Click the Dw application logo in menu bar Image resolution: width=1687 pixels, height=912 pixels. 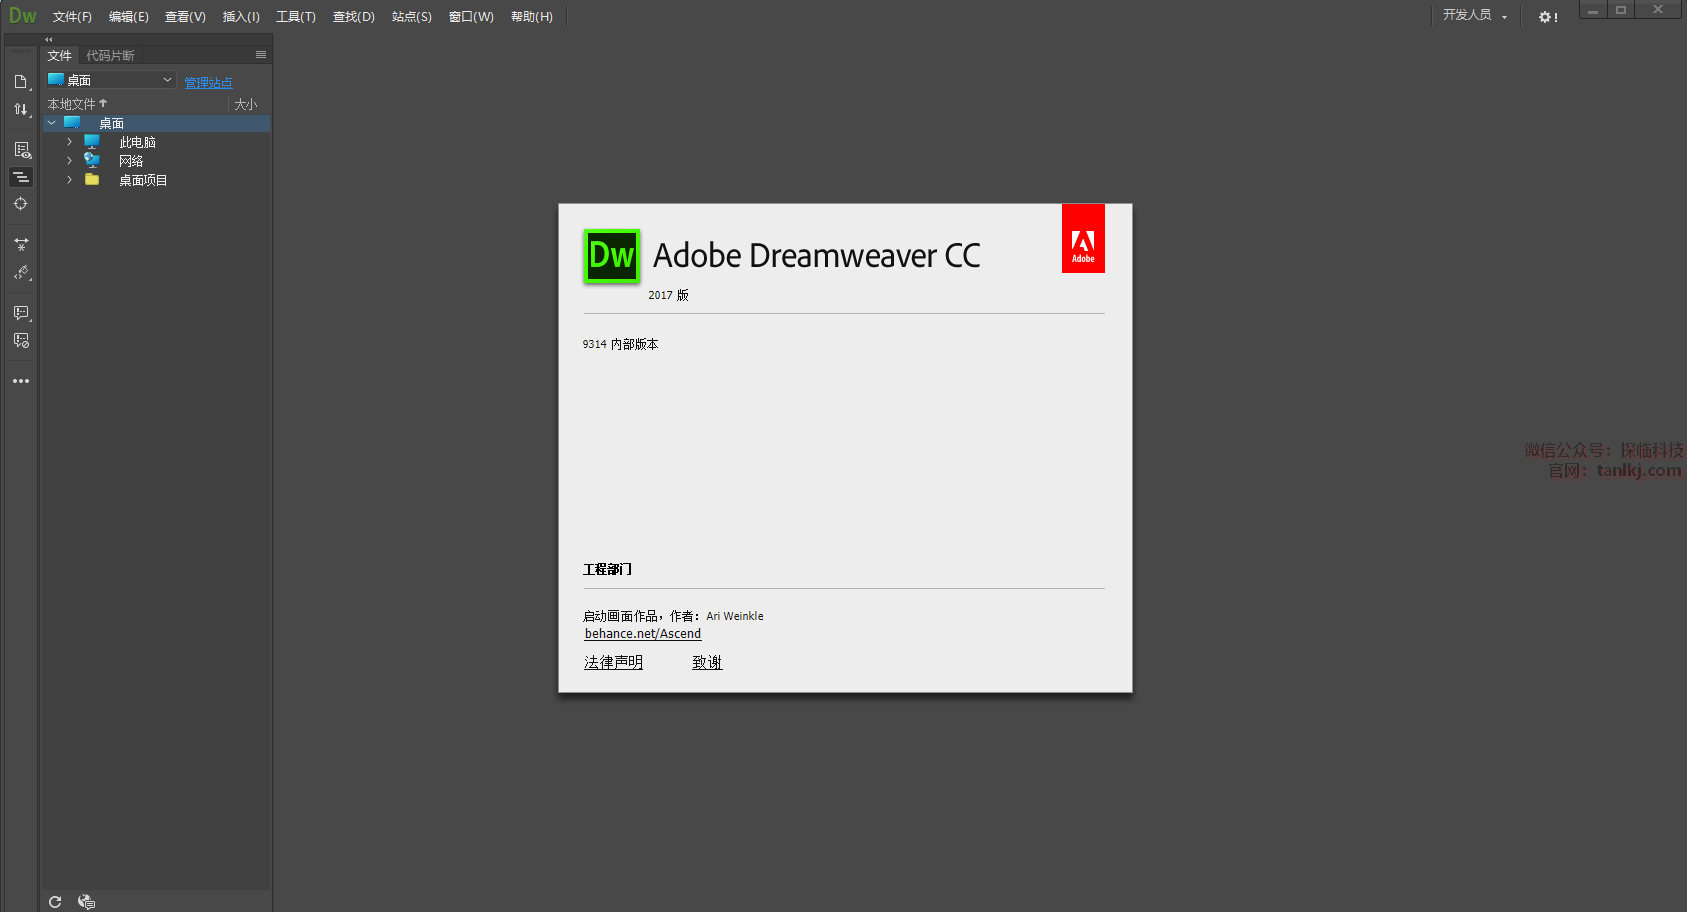pyautogui.click(x=22, y=16)
